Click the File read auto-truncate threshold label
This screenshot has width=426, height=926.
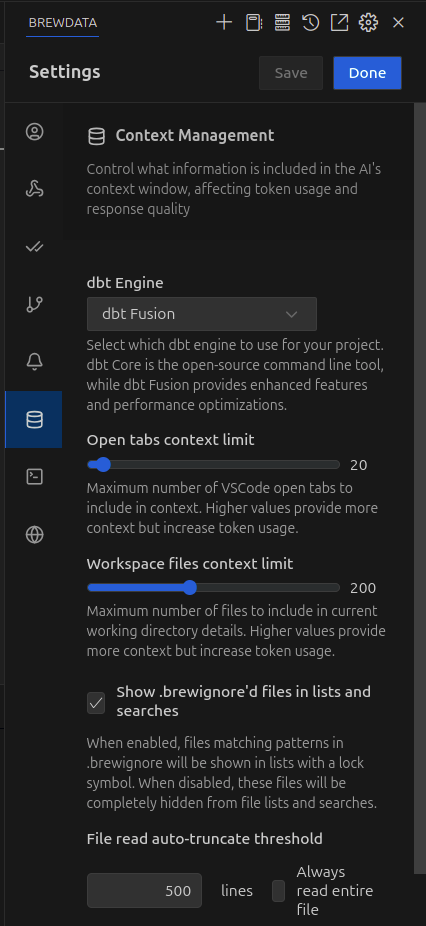click(x=204, y=839)
